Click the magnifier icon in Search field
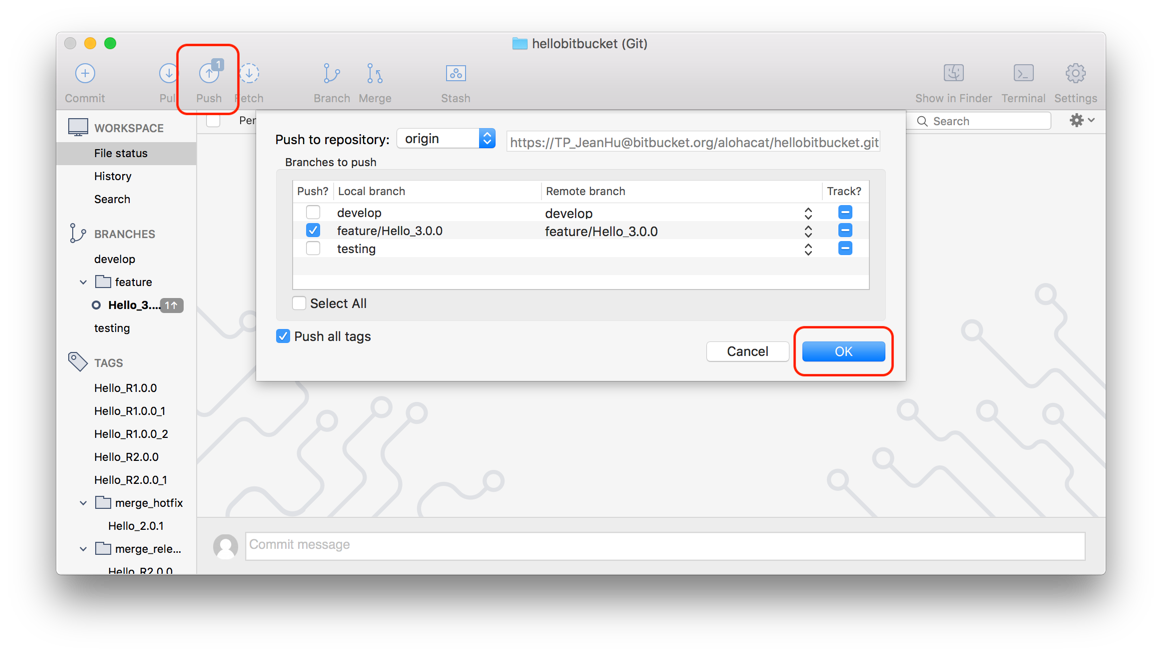The width and height of the screenshot is (1162, 655). pyautogui.click(x=923, y=121)
